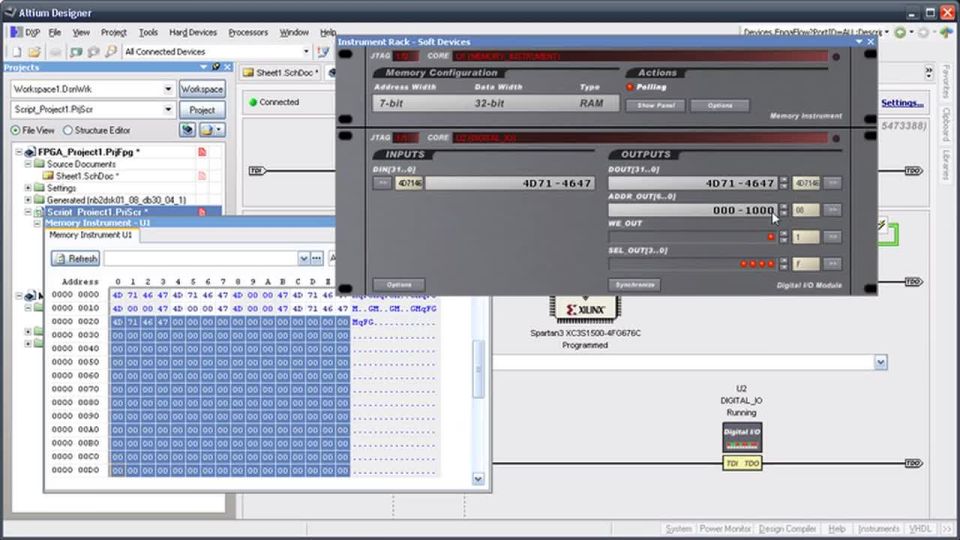Viewport: 960px width, 540px height.
Task: Click the green Connected status indicator
Action: tap(253, 102)
